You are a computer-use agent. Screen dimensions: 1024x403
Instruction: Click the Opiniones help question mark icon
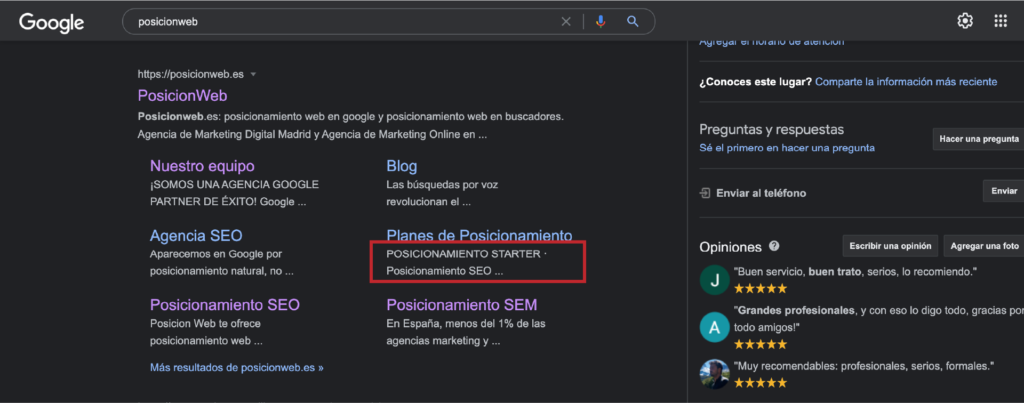(x=775, y=246)
